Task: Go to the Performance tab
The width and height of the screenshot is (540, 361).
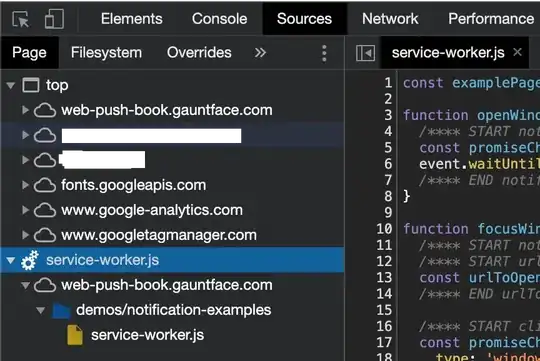Action: (491, 19)
